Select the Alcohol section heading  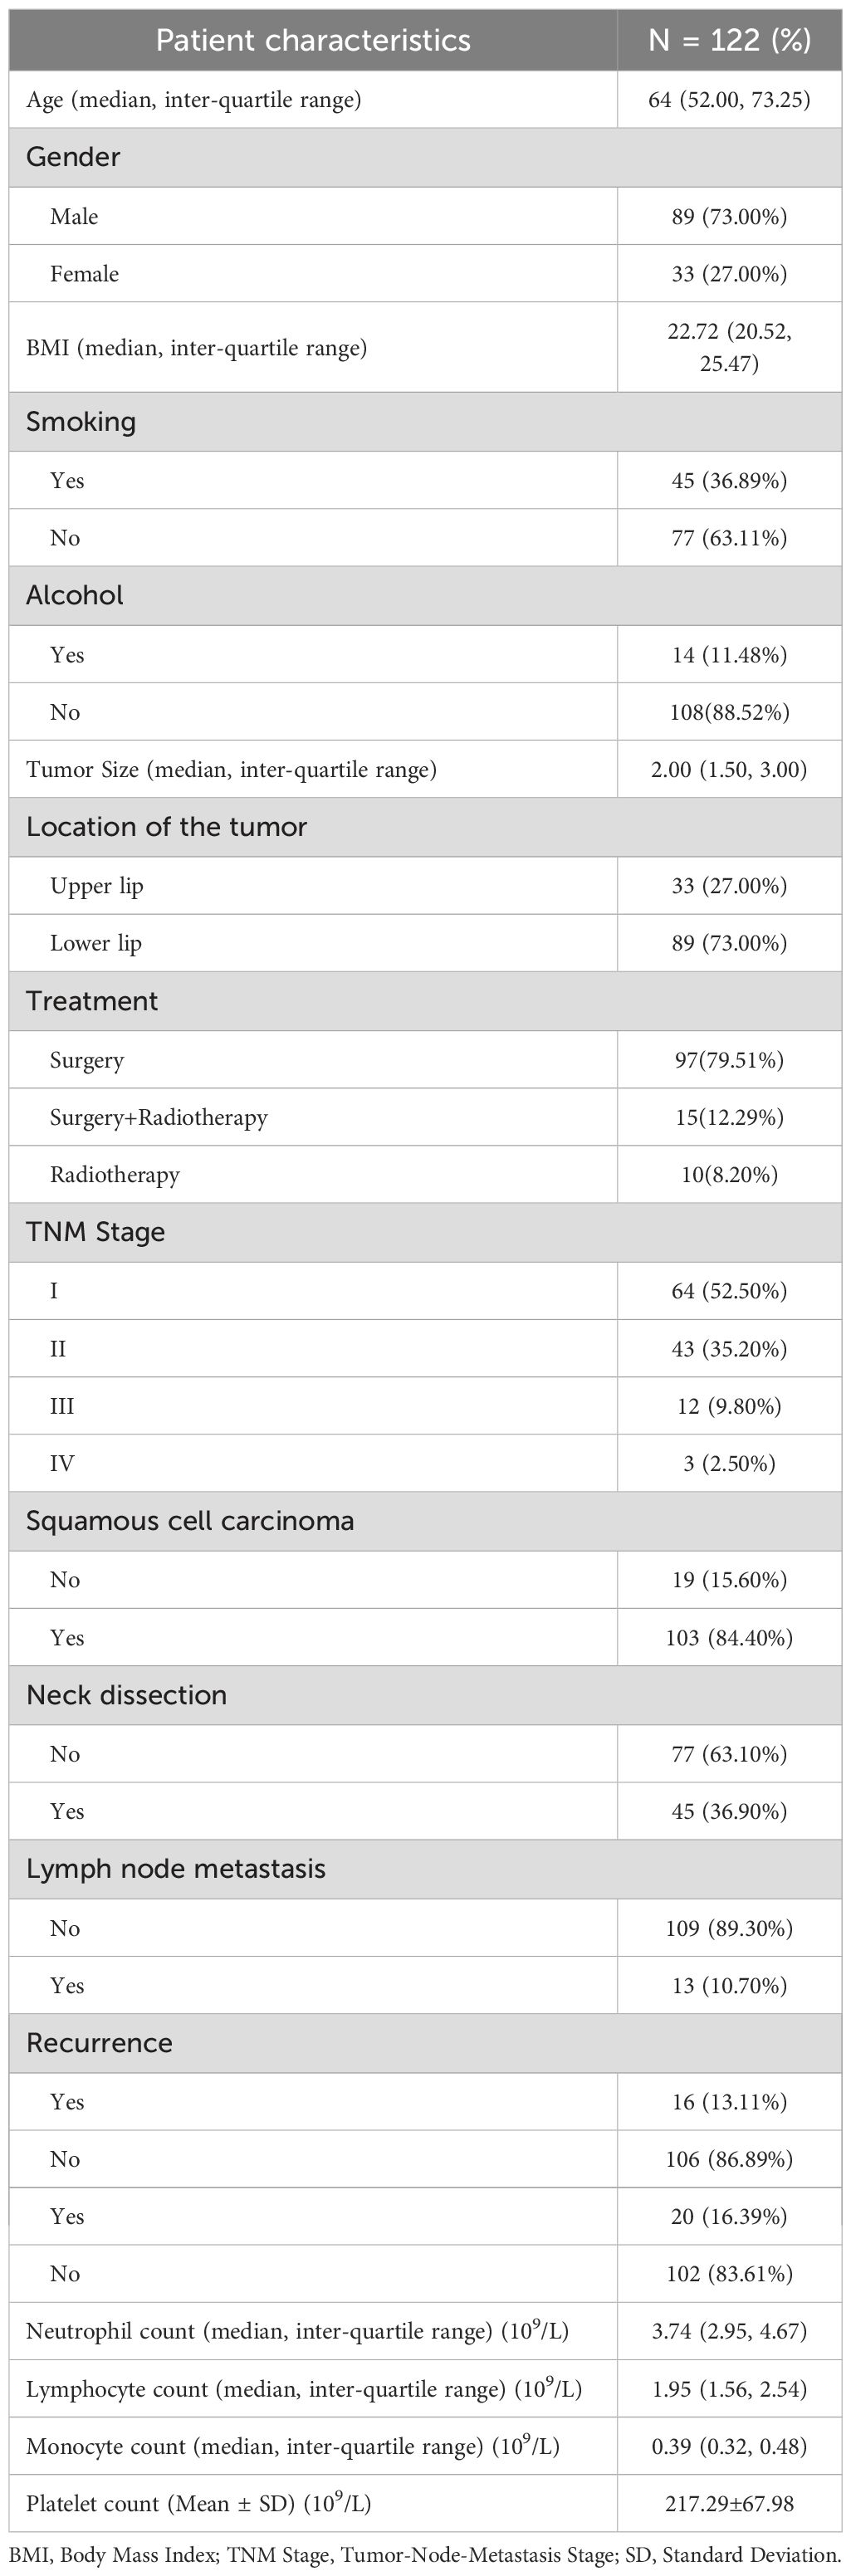click(75, 595)
